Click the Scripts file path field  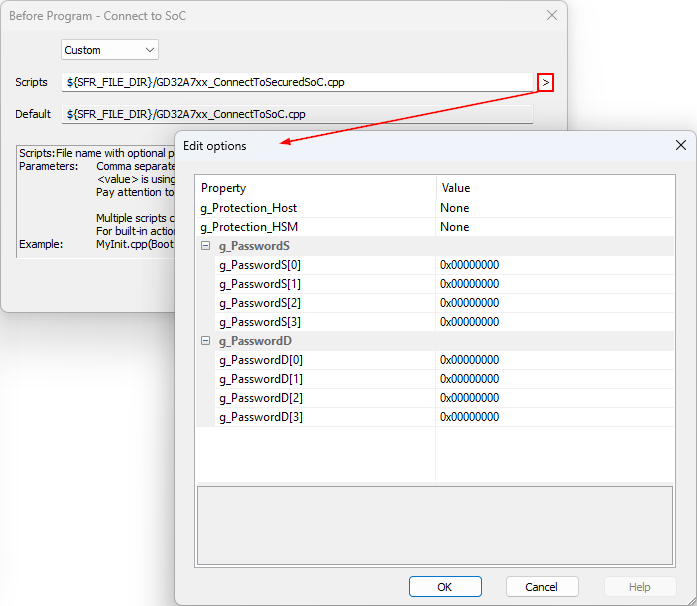(x=298, y=82)
